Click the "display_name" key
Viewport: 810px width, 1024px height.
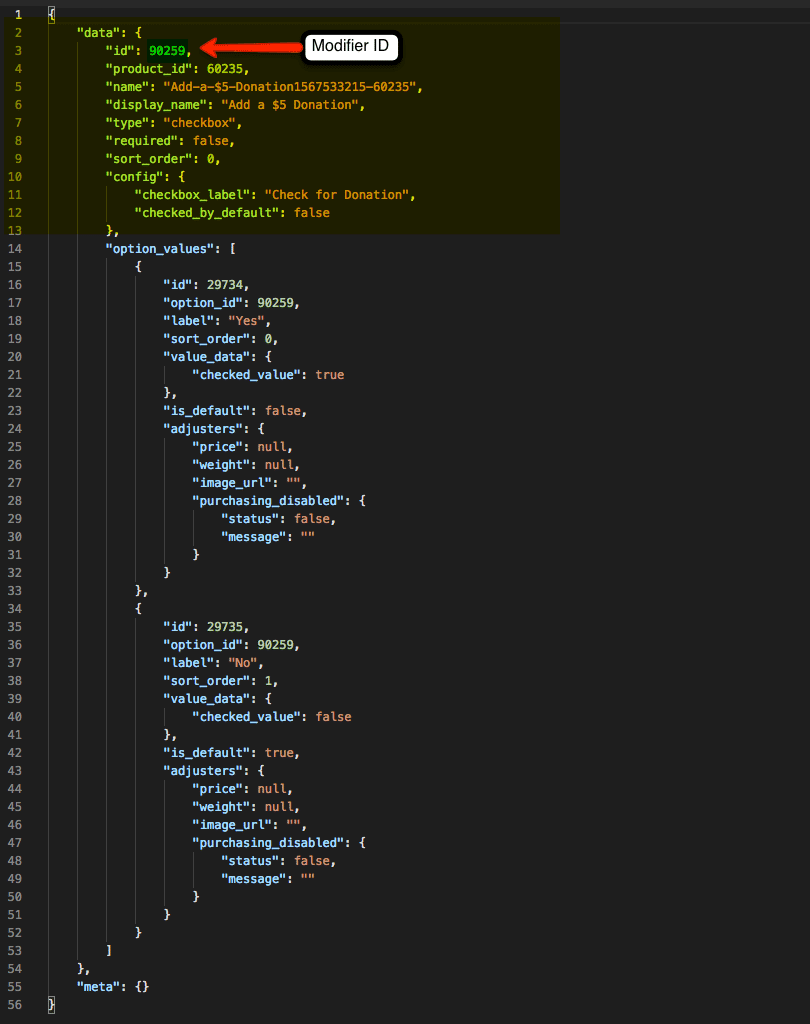pos(156,105)
